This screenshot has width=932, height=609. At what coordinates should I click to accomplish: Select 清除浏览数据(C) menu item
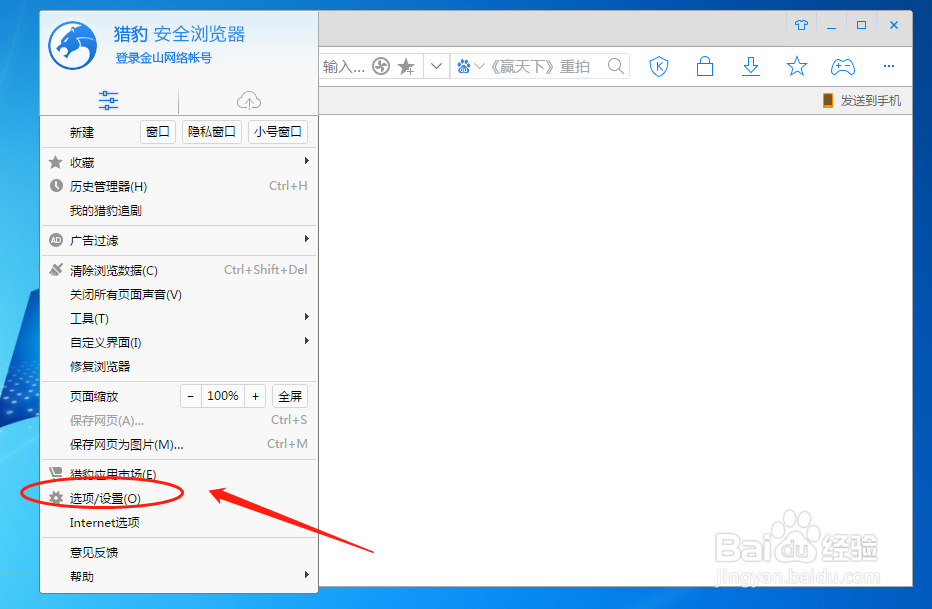pyautogui.click(x=178, y=270)
